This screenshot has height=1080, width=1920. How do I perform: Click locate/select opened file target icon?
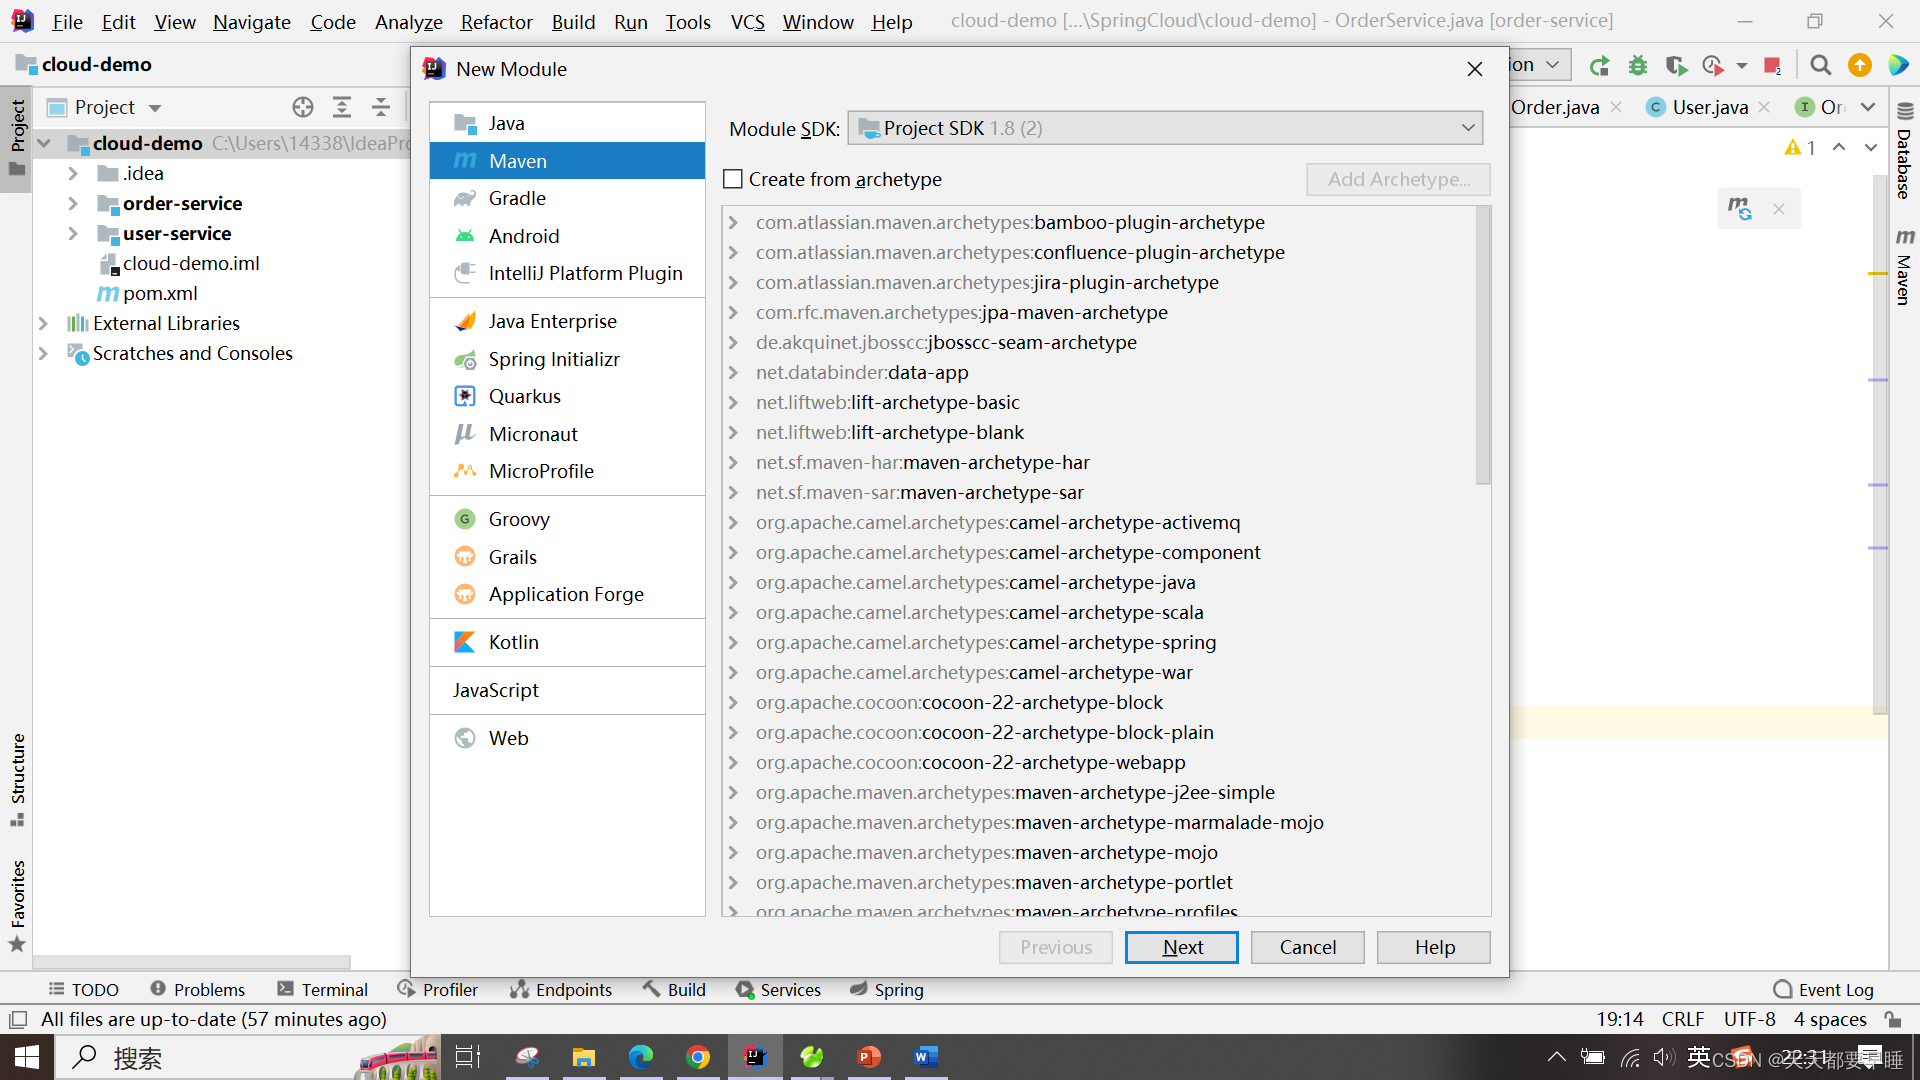(303, 107)
